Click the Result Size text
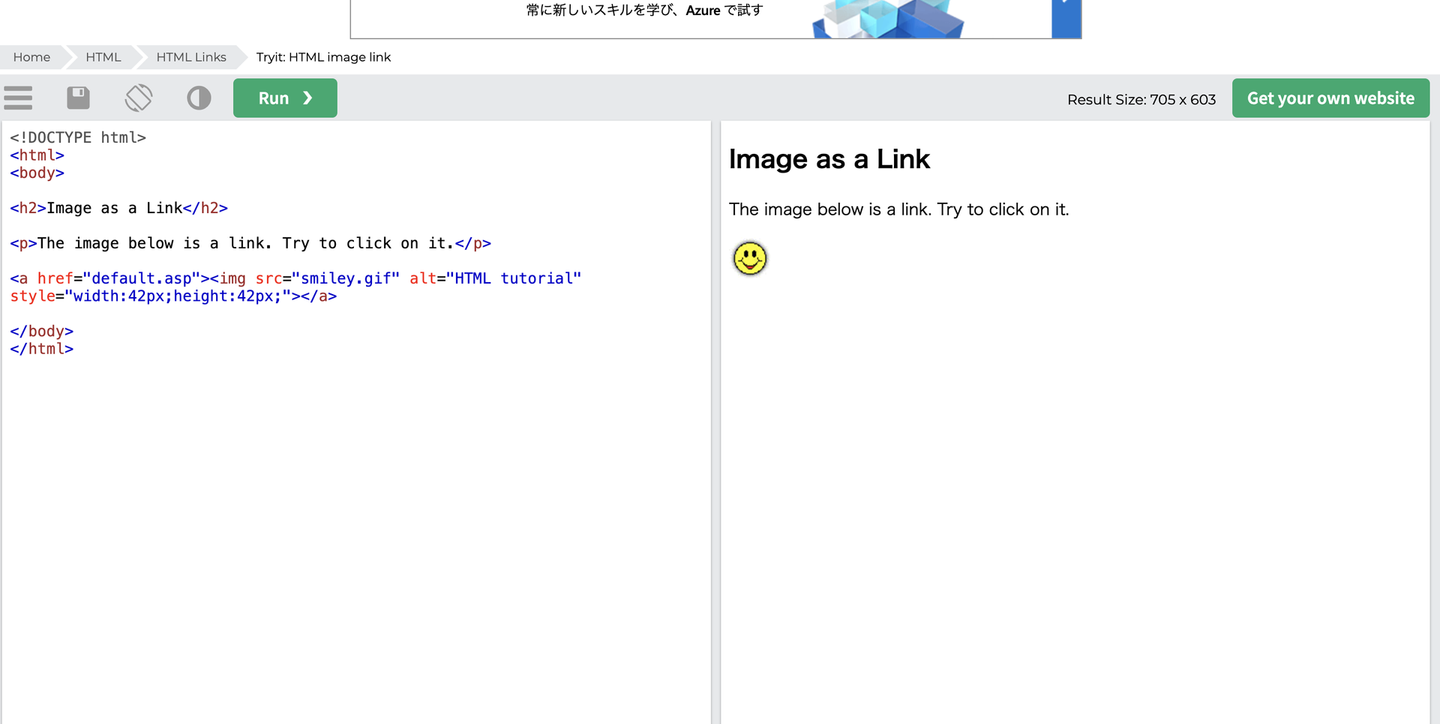This screenshot has height=724, width=1440. pos(1141,99)
